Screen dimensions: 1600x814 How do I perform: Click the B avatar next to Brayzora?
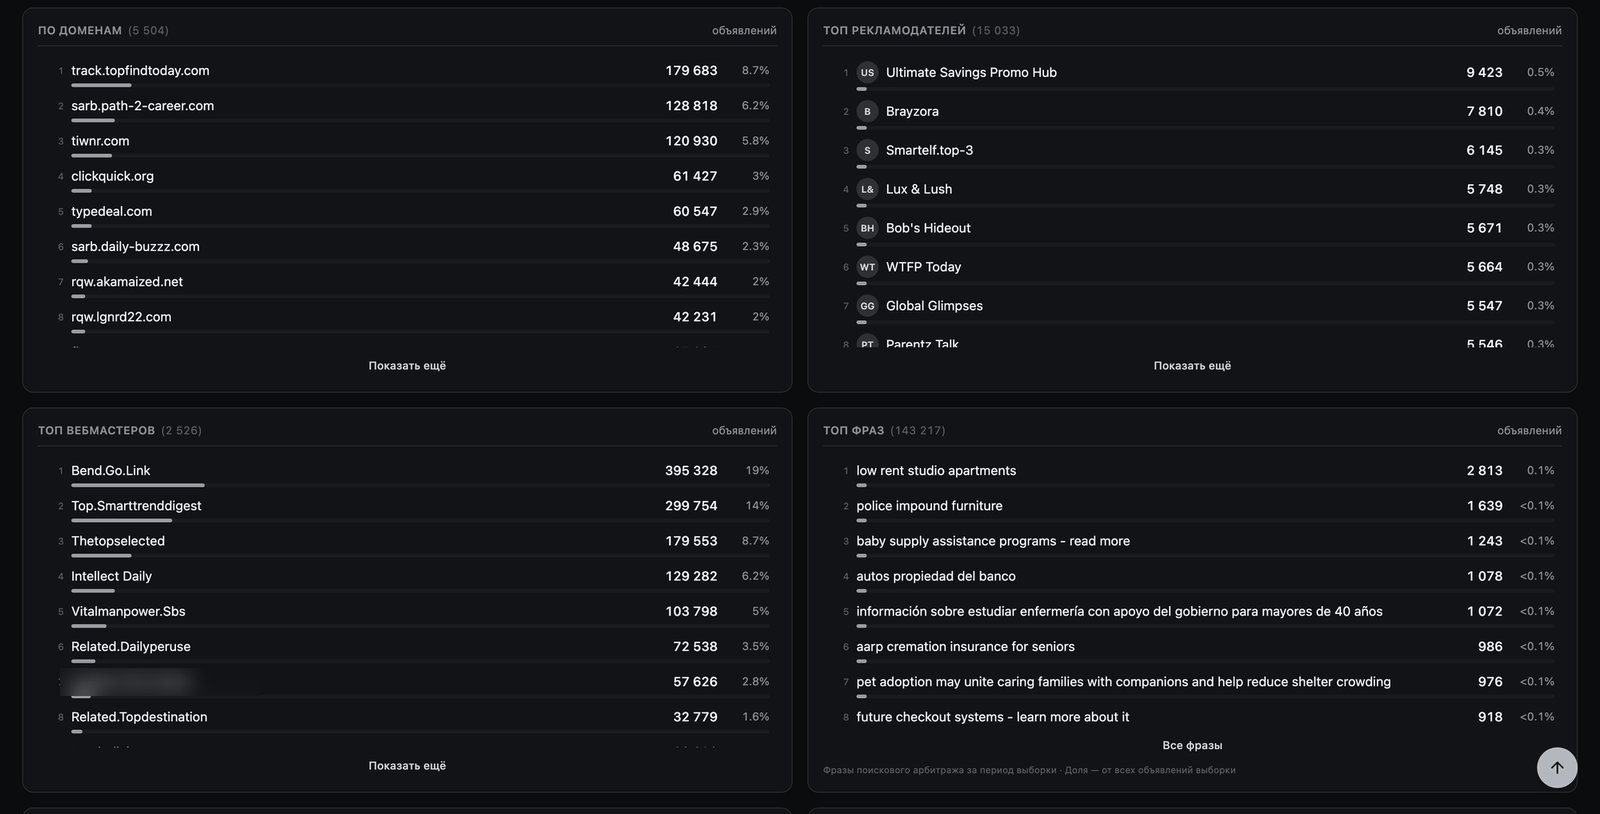[x=867, y=111]
